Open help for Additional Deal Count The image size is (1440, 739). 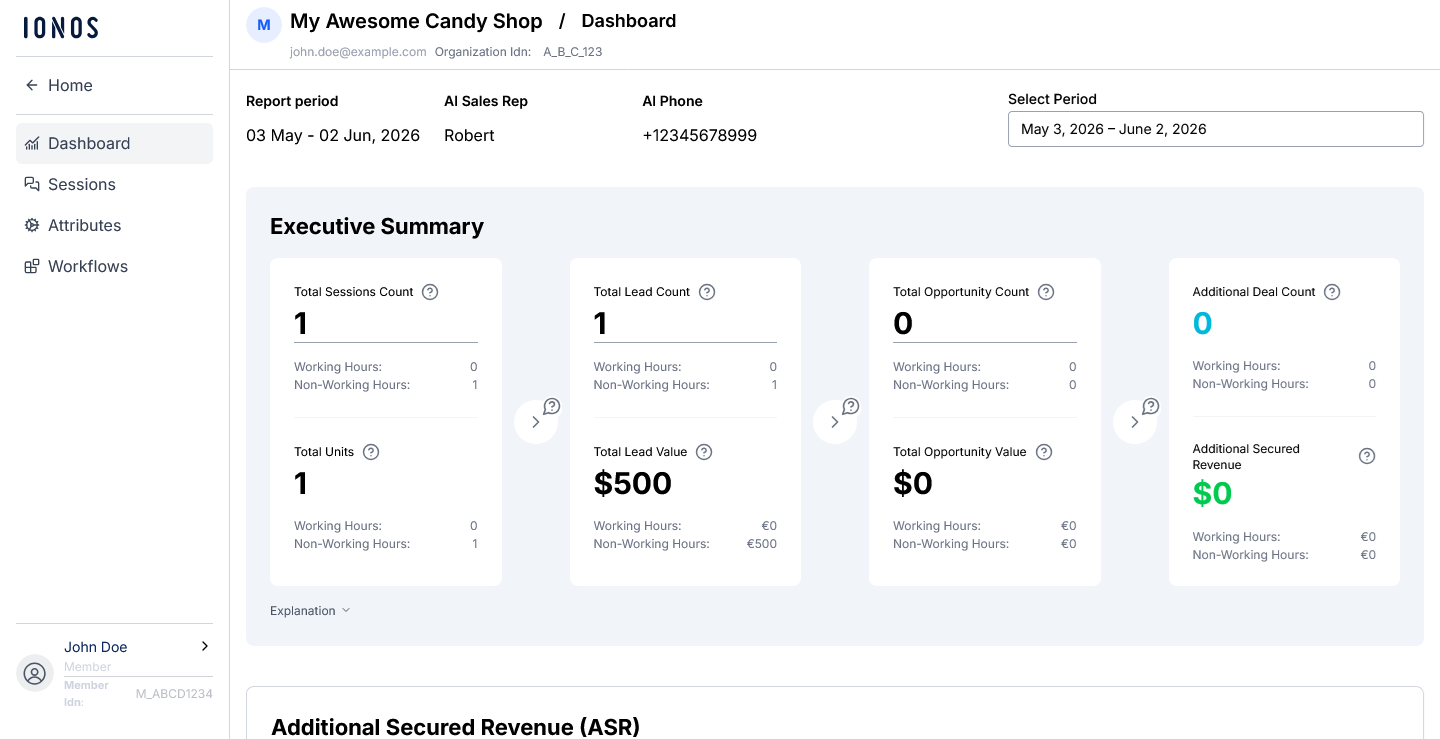click(x=1332, y=292)
